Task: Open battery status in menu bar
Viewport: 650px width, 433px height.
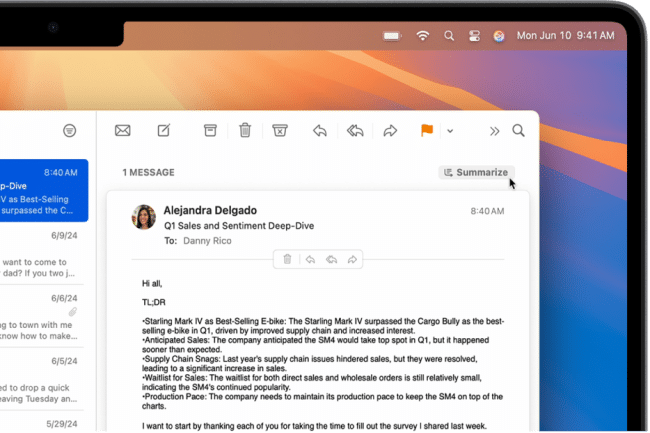Action: pos(391,36)
